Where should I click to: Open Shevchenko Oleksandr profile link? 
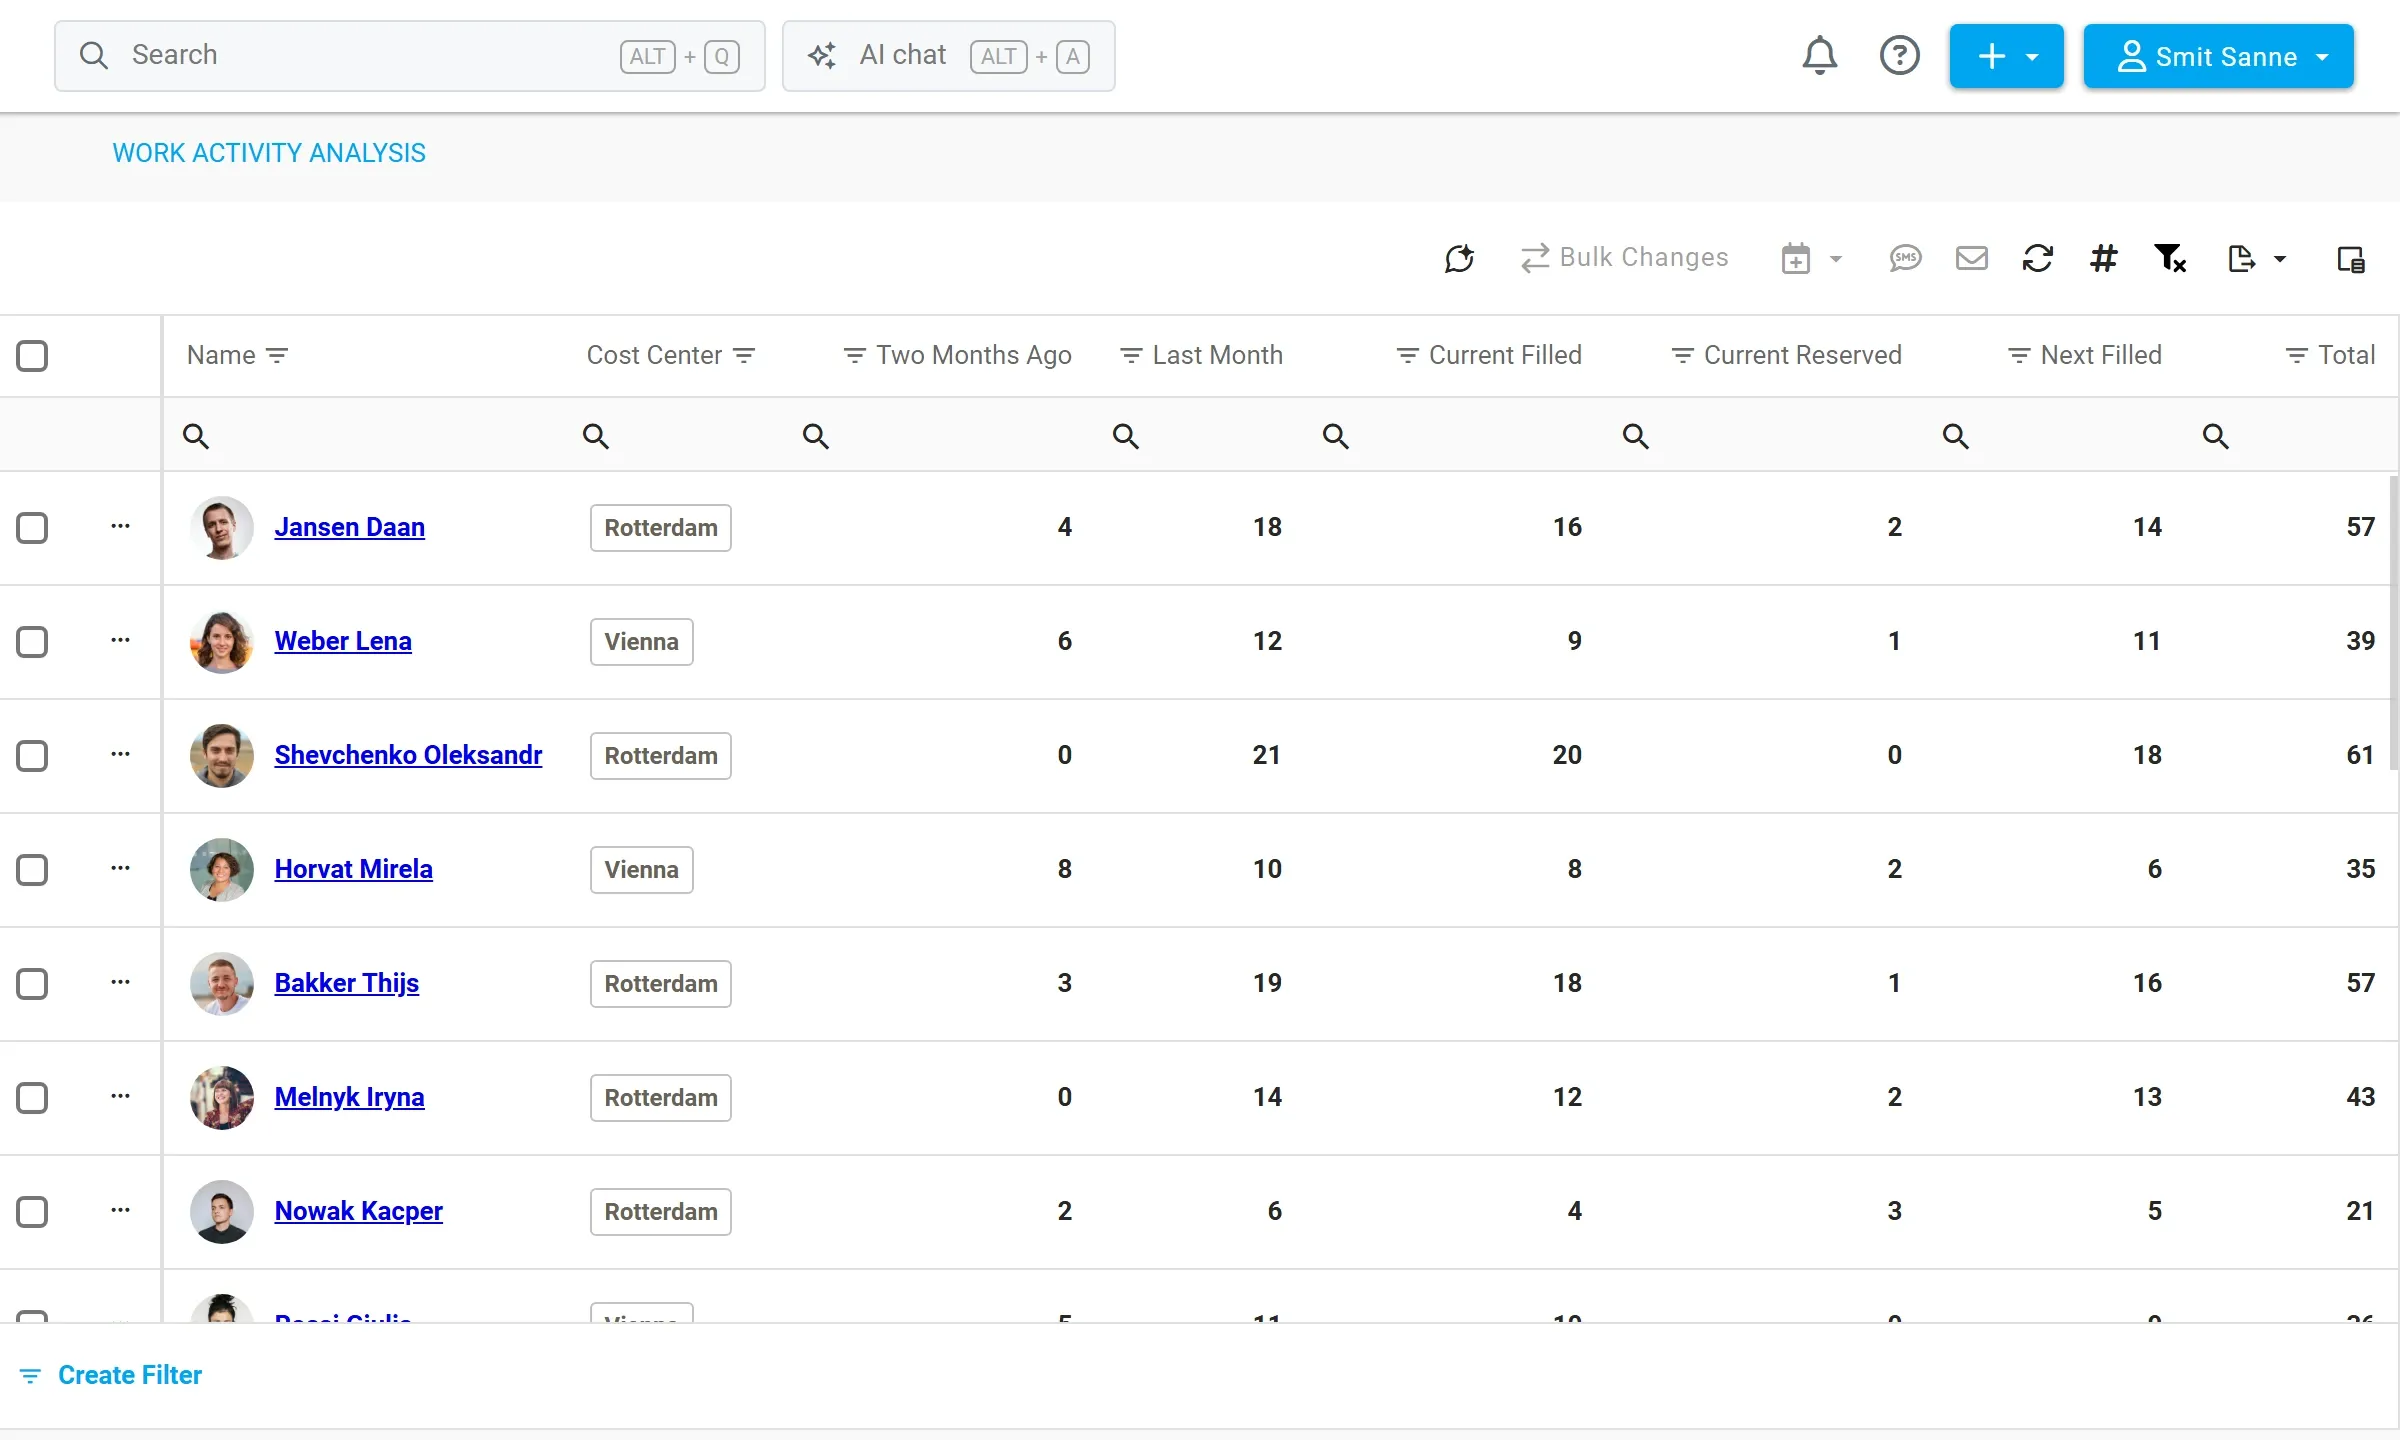[408, 755]
